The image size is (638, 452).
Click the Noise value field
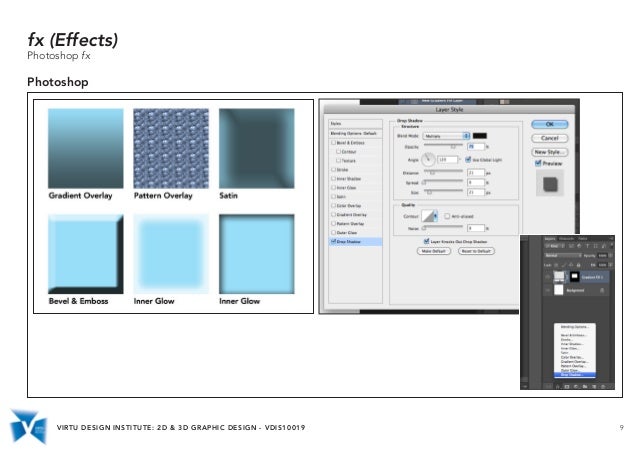[476, 228]
